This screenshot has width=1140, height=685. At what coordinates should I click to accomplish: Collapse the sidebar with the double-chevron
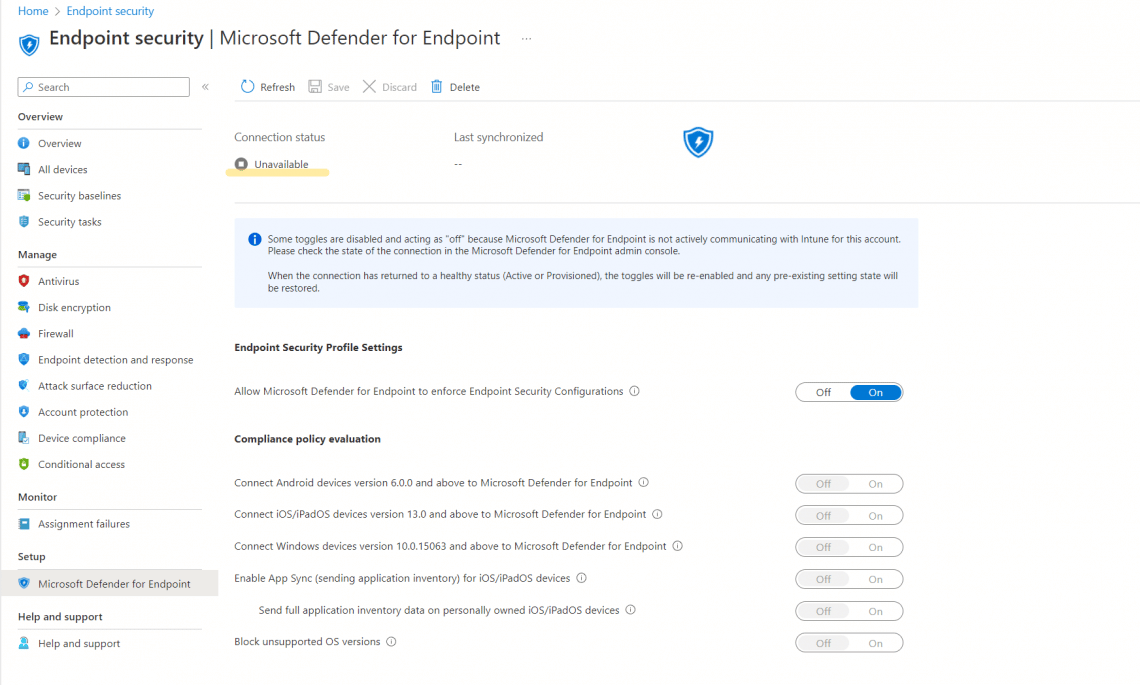point(205,87)
